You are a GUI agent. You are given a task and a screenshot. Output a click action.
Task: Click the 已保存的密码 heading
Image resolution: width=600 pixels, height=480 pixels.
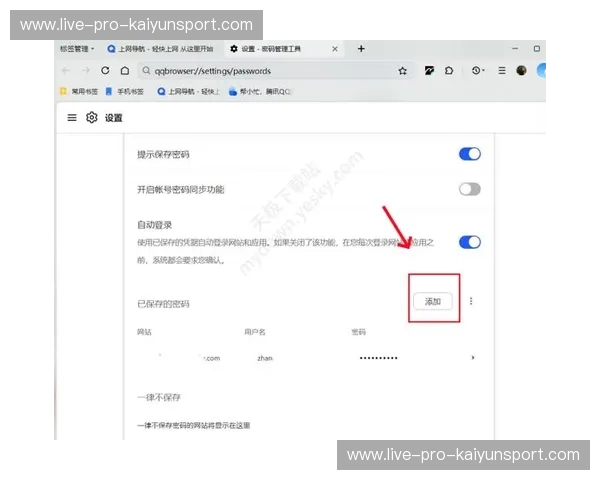point(163,304)
